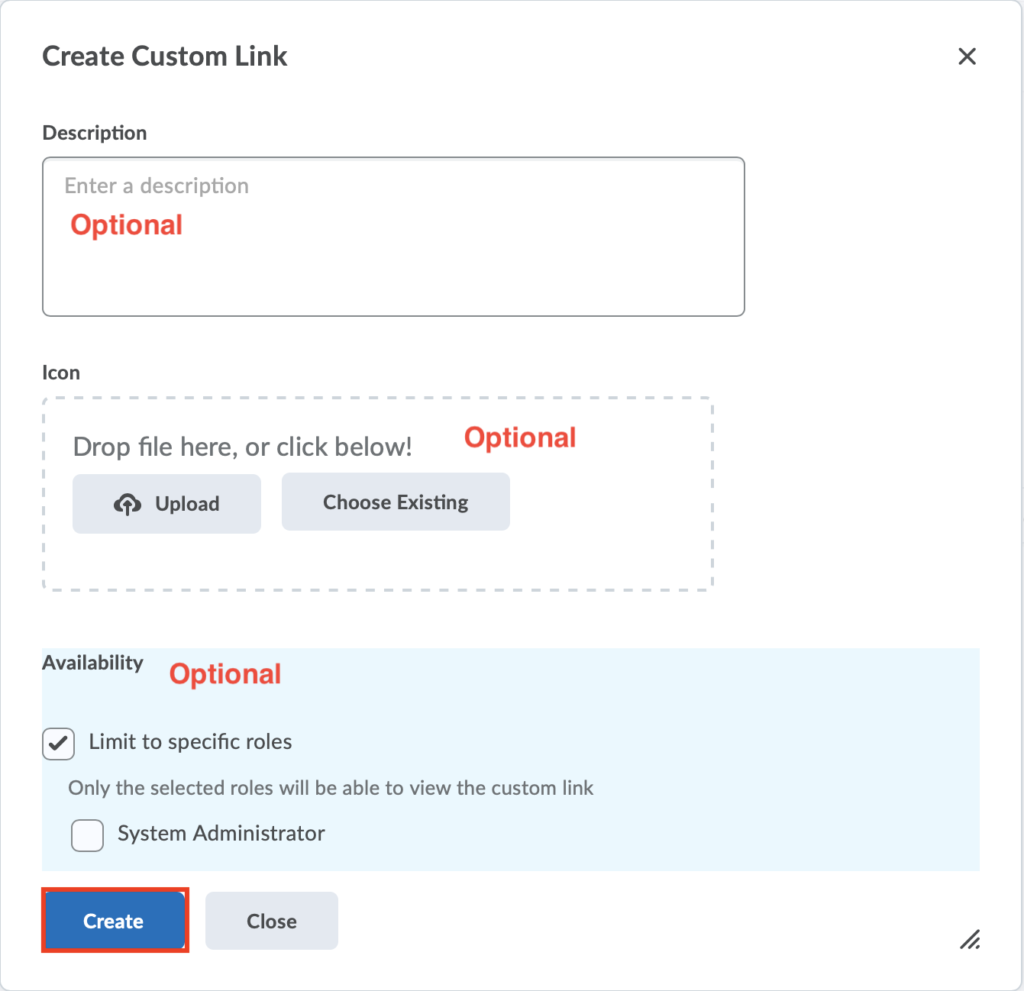
Task: Click the Close button
Action: 272,920
